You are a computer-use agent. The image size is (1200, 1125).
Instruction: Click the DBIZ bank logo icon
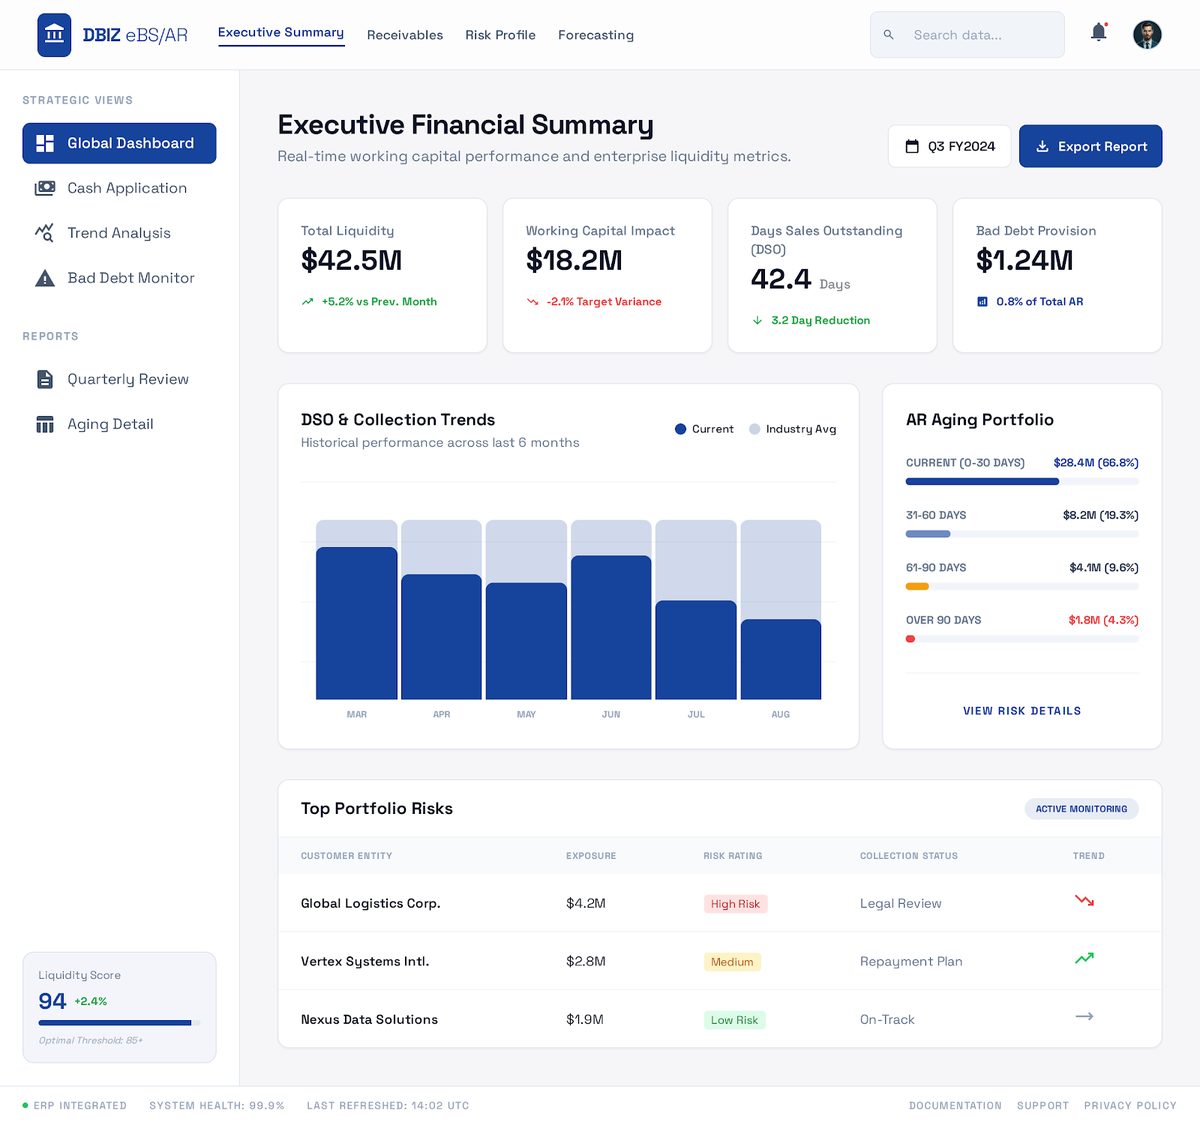point(54,35)
